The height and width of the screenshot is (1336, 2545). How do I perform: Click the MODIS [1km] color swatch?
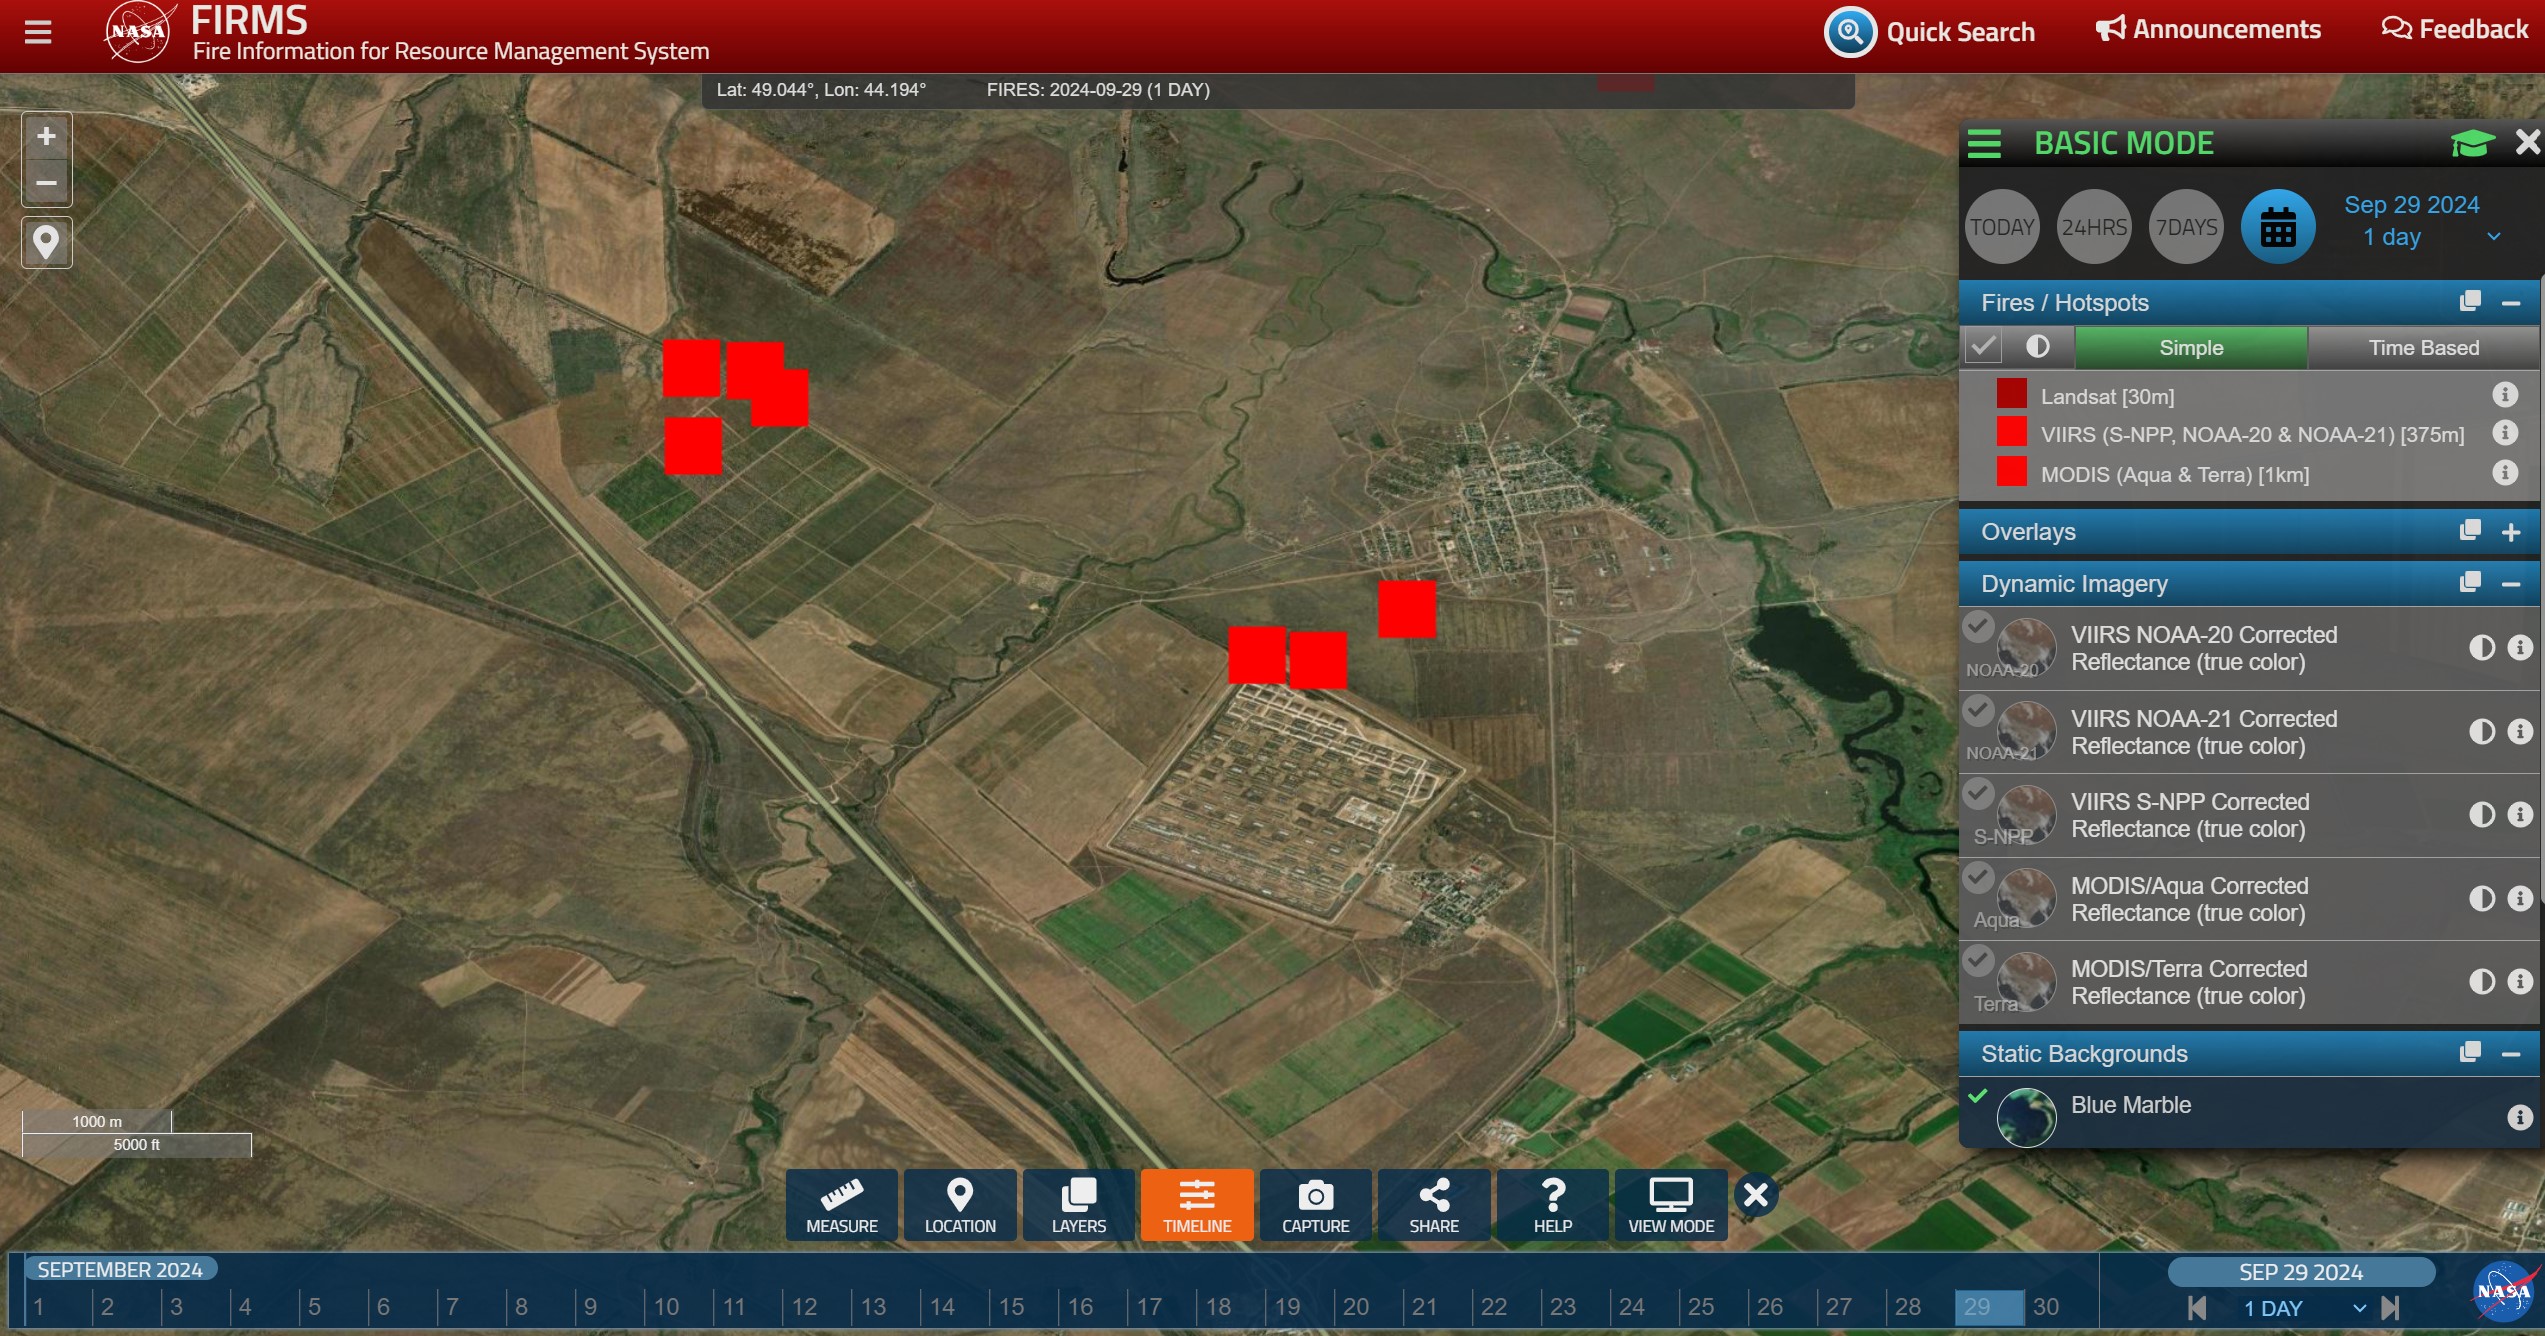(x=2011, y=471)
